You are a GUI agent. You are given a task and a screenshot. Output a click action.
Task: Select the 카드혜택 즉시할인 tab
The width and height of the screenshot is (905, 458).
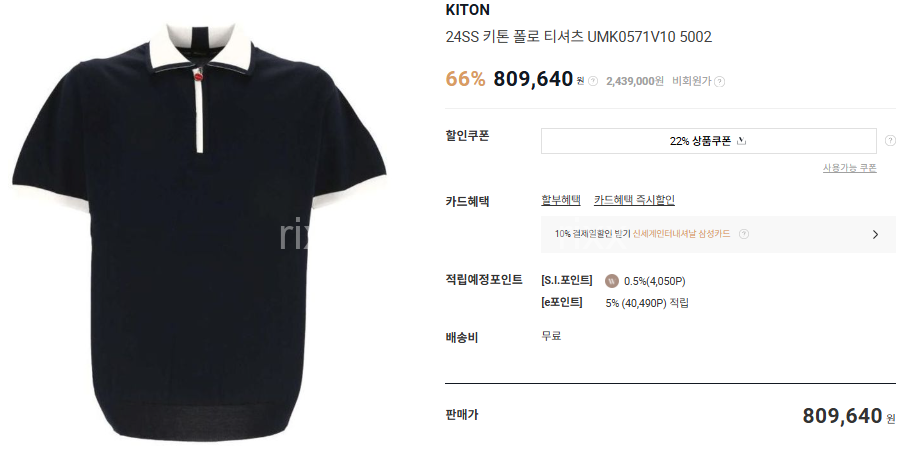(x=634, y=200)
